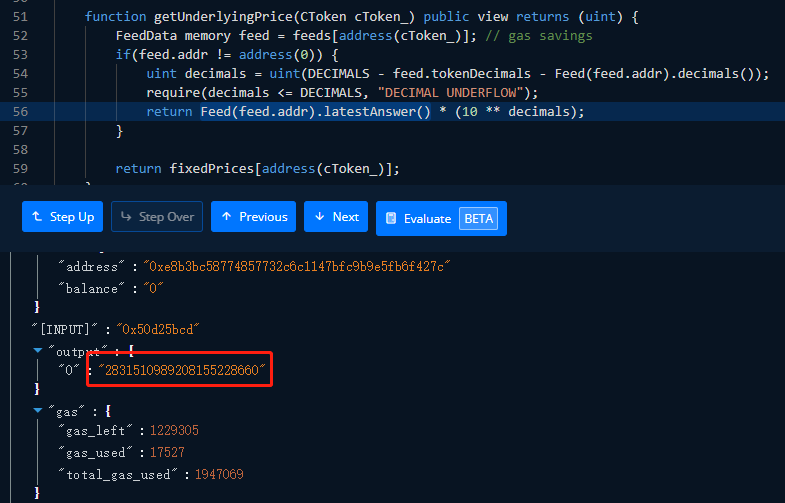Viewport: 785px width, 503px height.
Task: Click the Step Up button
Action: tap(63, 217)
